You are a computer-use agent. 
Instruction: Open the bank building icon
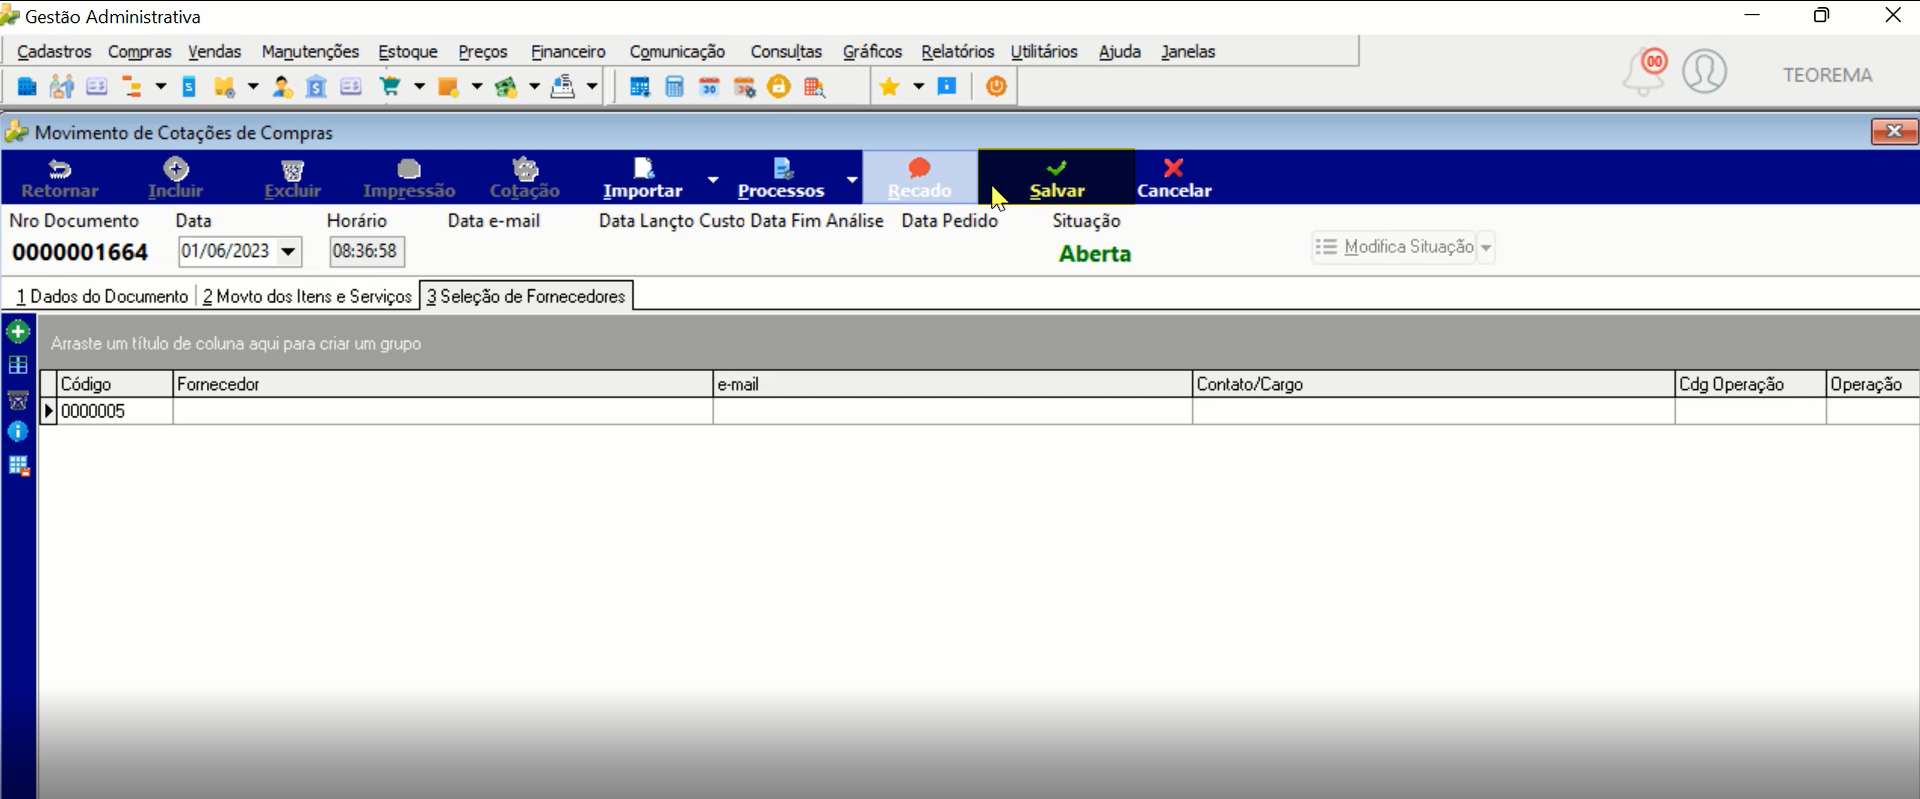pyautogui.click(x=316, y=87)
